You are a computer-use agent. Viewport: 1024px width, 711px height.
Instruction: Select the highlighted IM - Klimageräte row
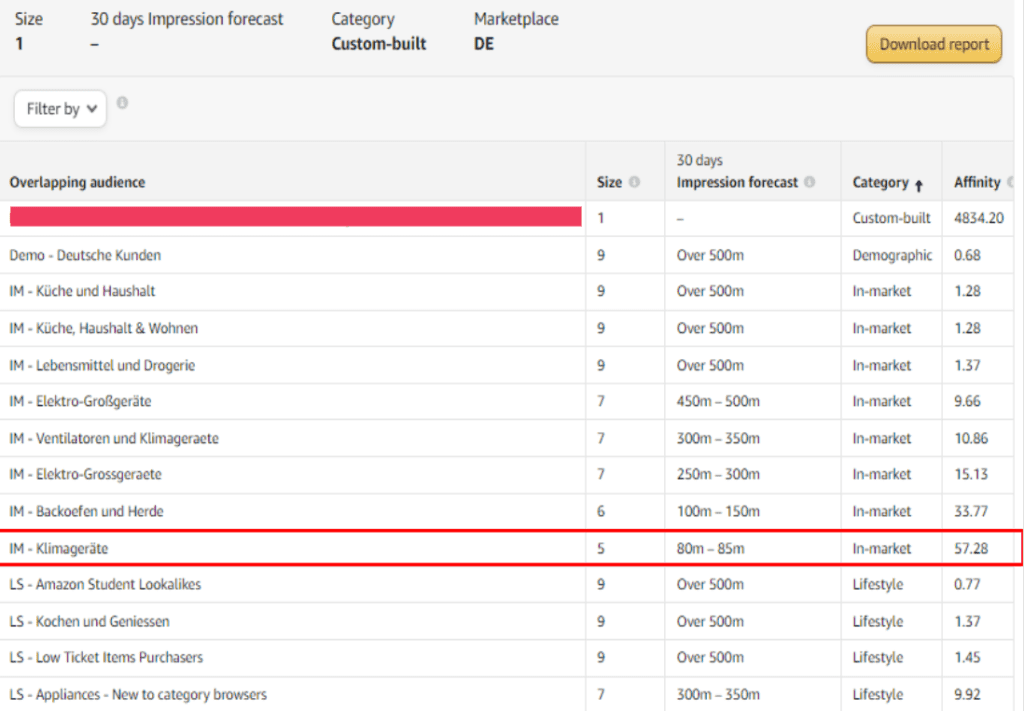click(x=57, y=547)
